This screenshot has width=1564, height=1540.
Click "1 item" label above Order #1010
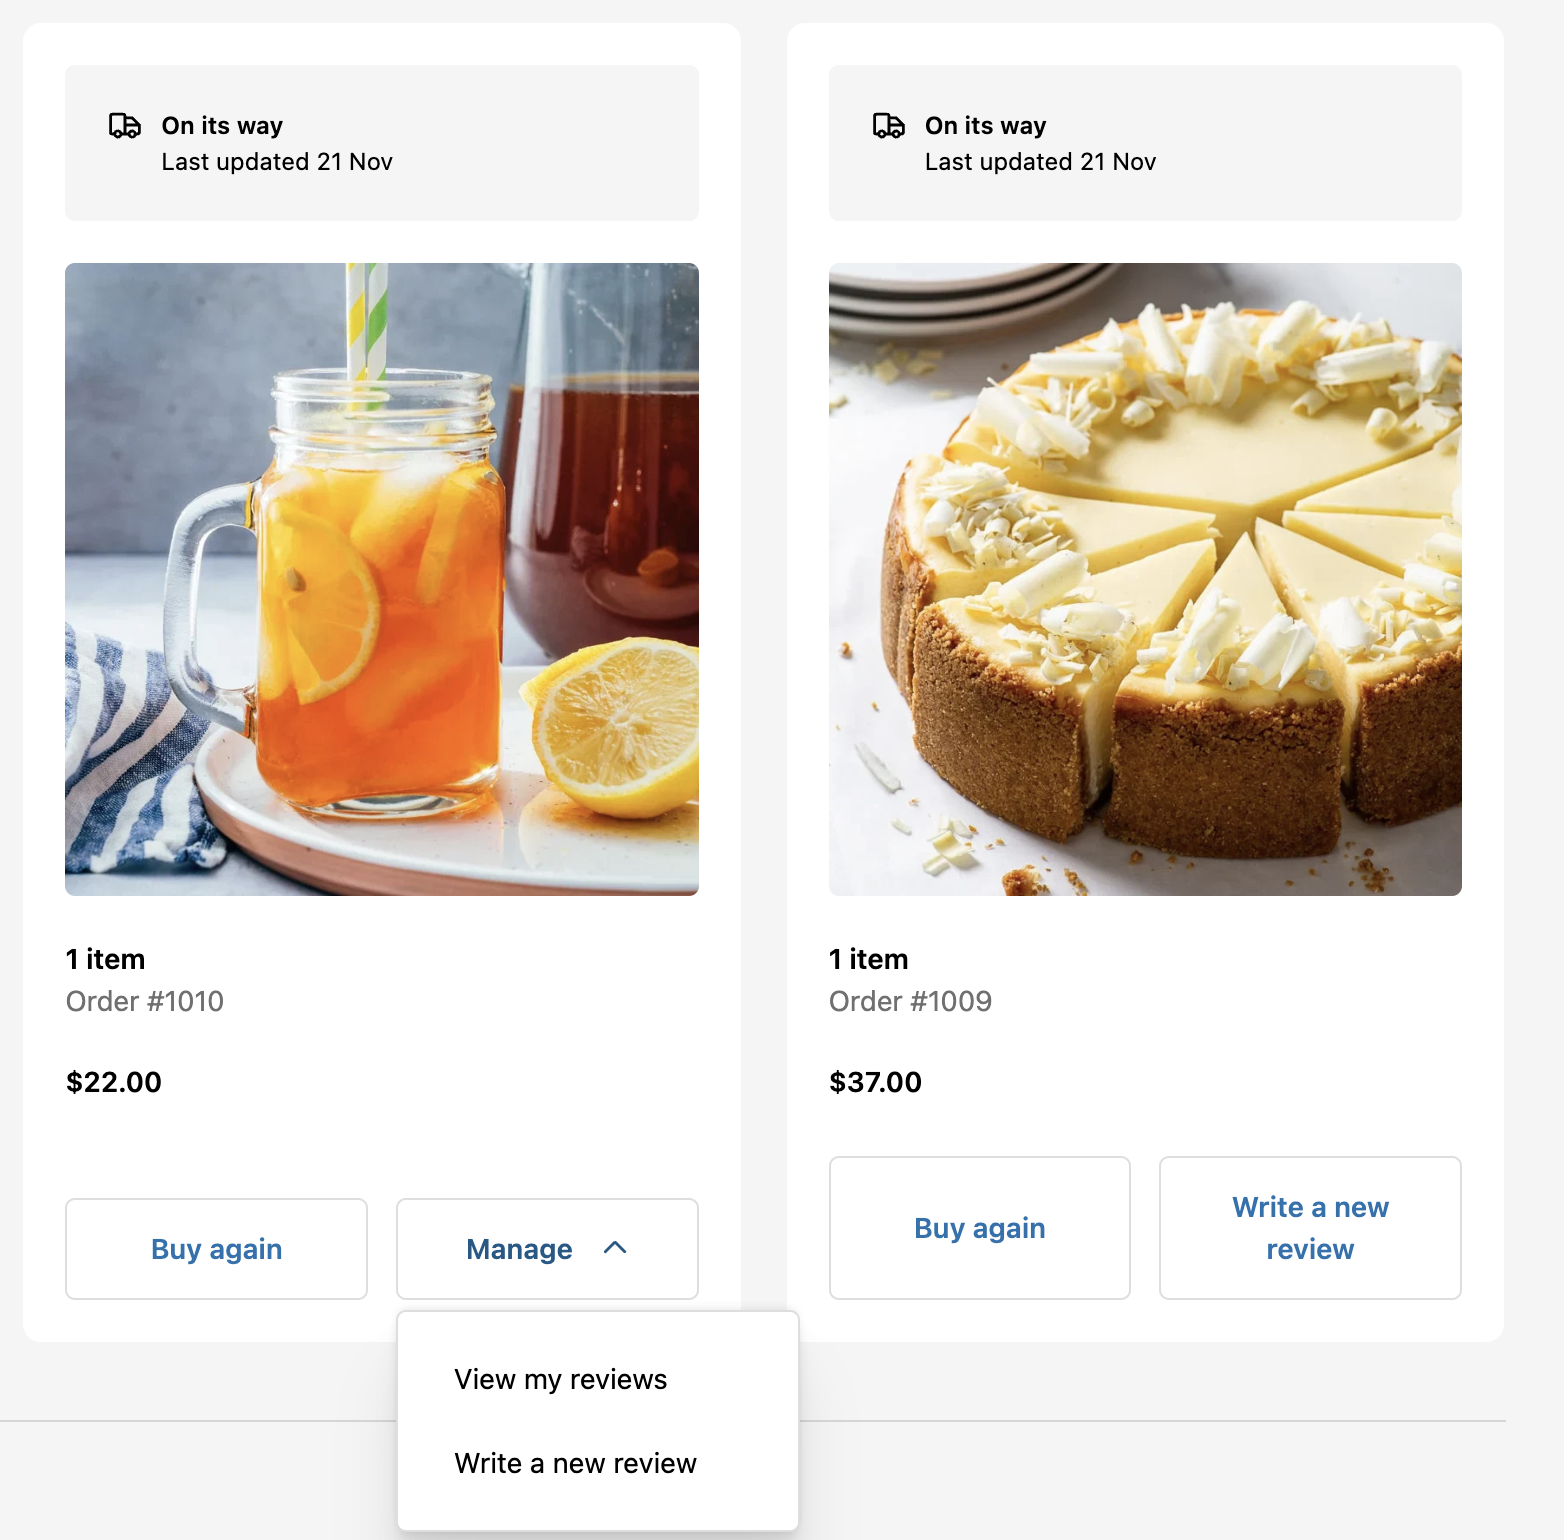(x=106, y=959)
